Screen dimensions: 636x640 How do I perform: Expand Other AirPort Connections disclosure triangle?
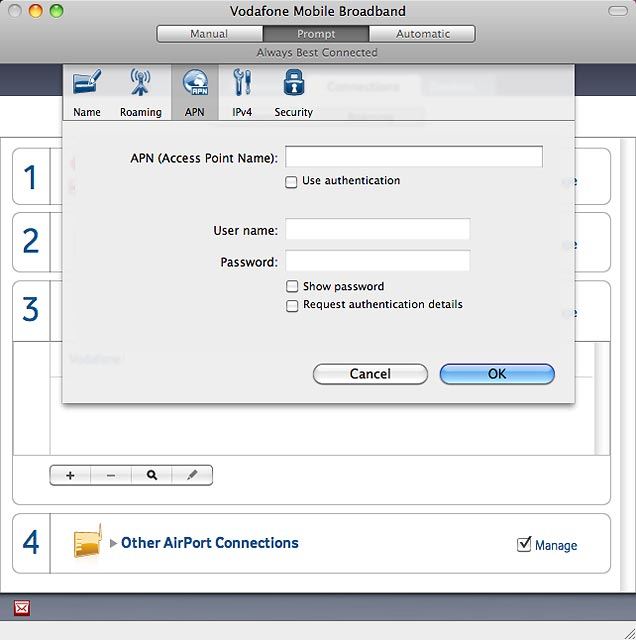pos(113,543)
